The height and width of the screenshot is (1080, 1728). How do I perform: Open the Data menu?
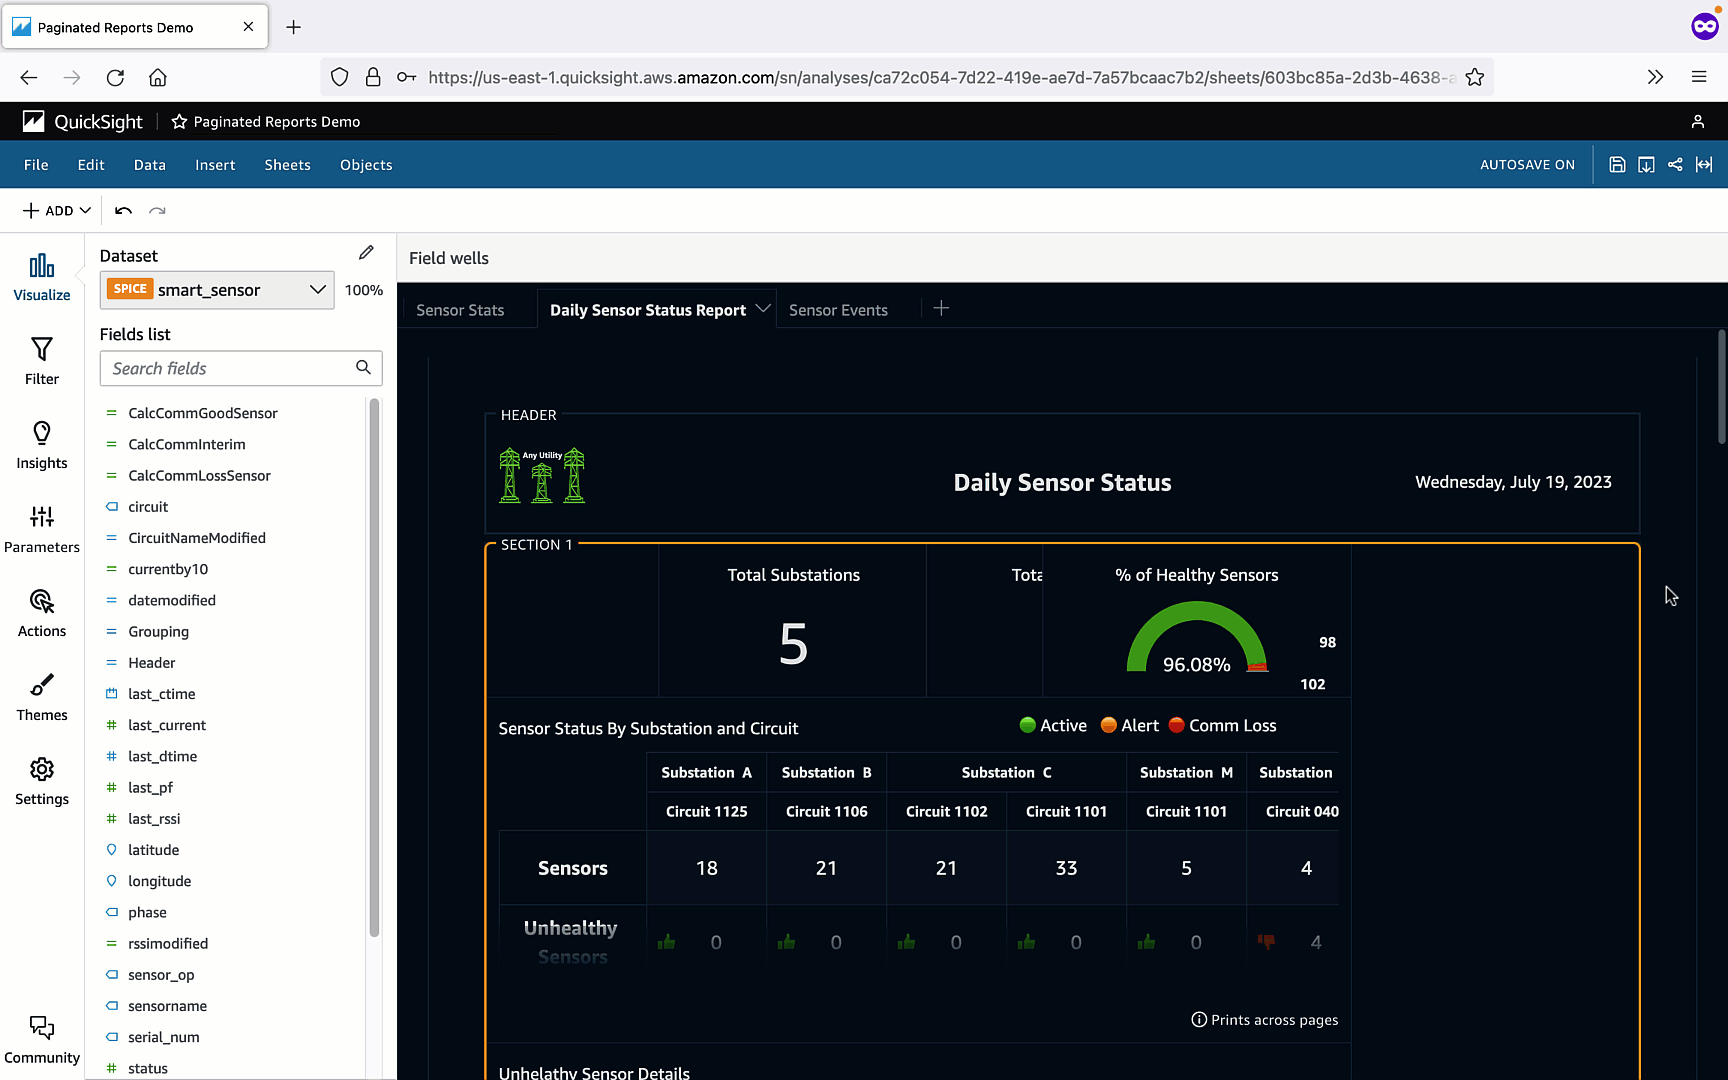pos(149,164)
